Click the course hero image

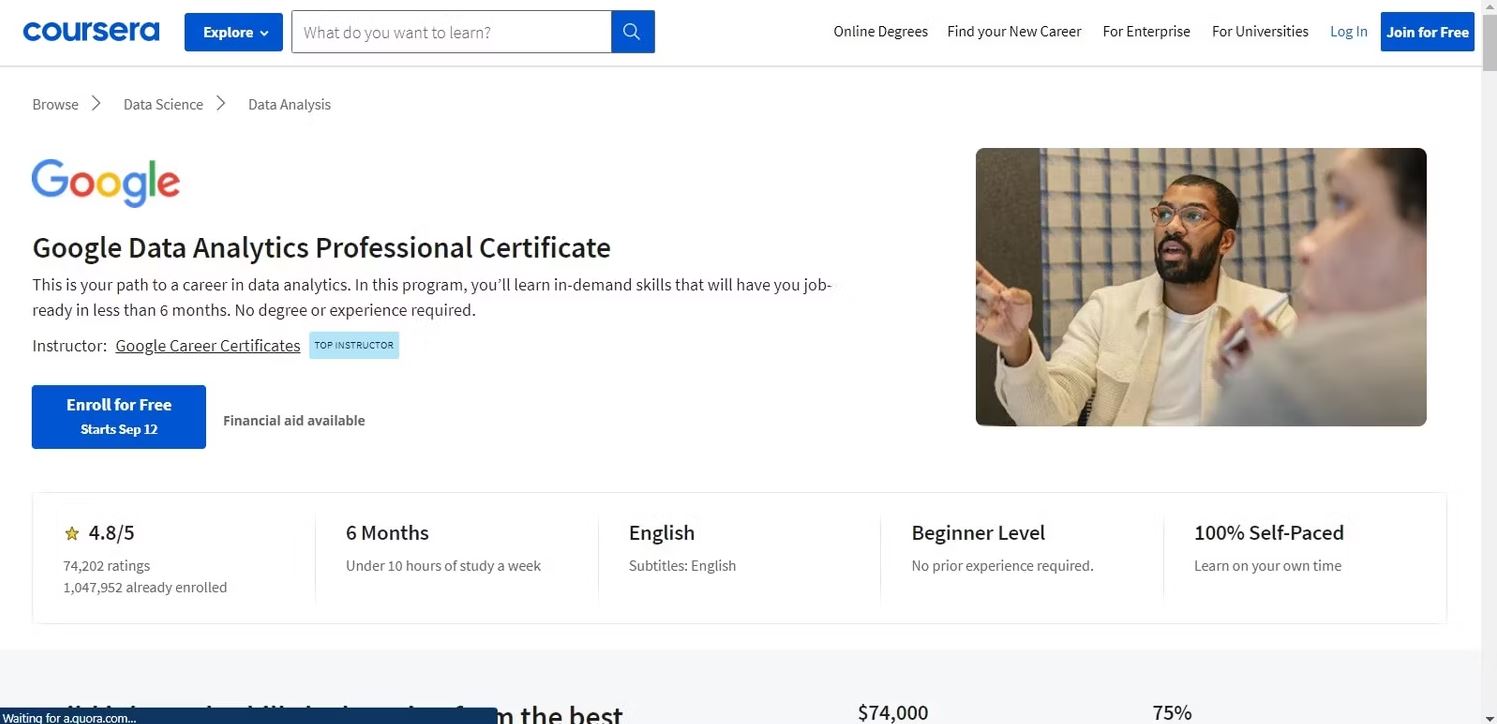point(1201,287)
